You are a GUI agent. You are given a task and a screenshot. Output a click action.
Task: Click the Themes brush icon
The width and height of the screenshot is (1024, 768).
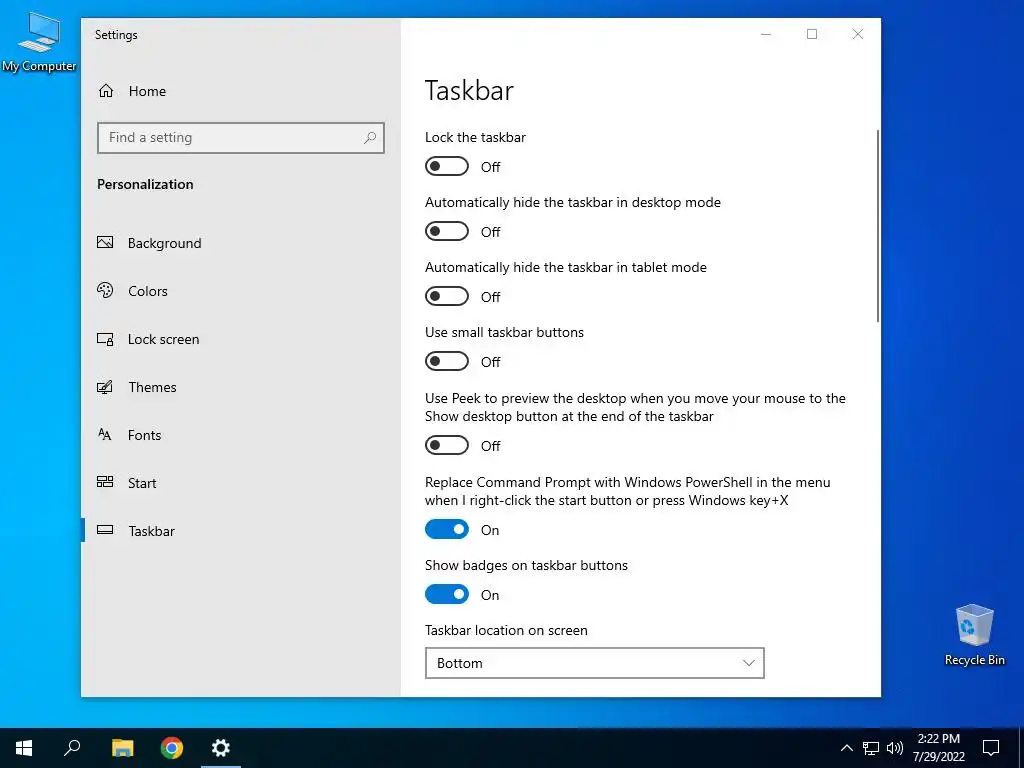point(105,387)
